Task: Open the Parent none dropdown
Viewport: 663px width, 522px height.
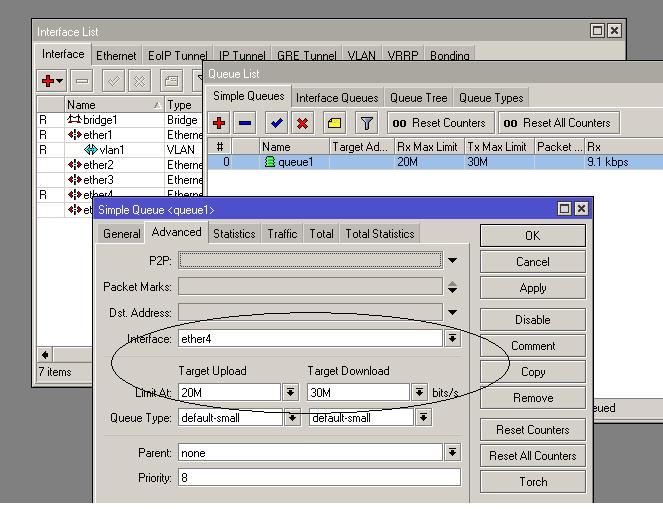Action: 452,453
